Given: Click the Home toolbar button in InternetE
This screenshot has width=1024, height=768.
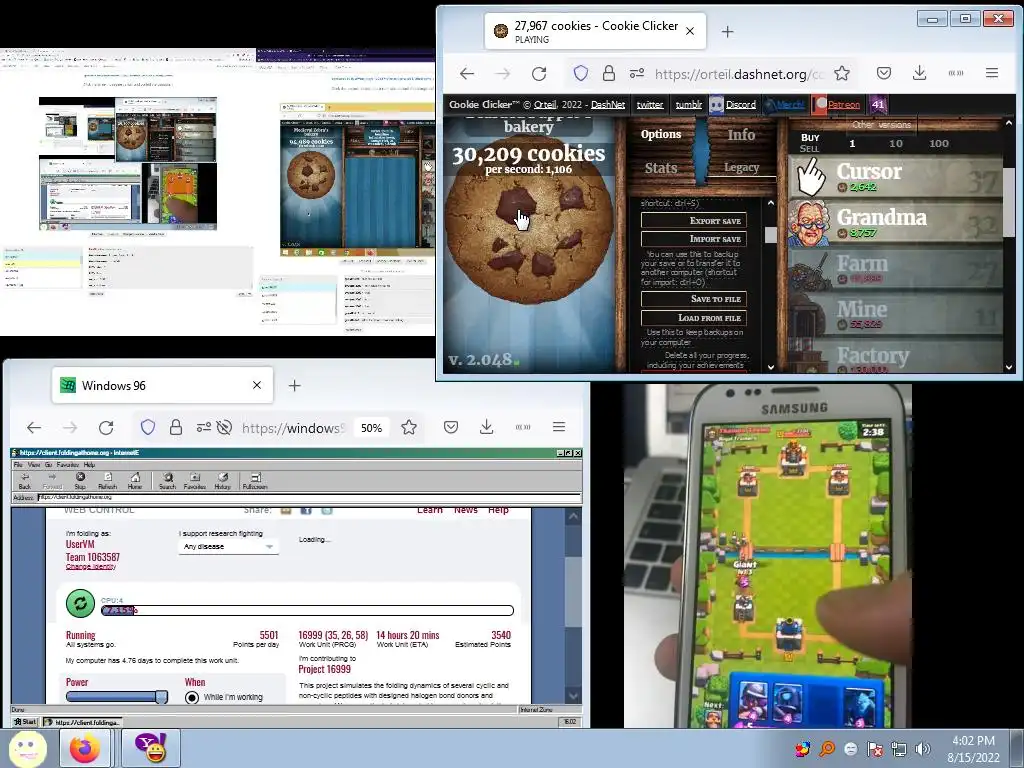Looking at the screenshot, I should click(135, 481).
